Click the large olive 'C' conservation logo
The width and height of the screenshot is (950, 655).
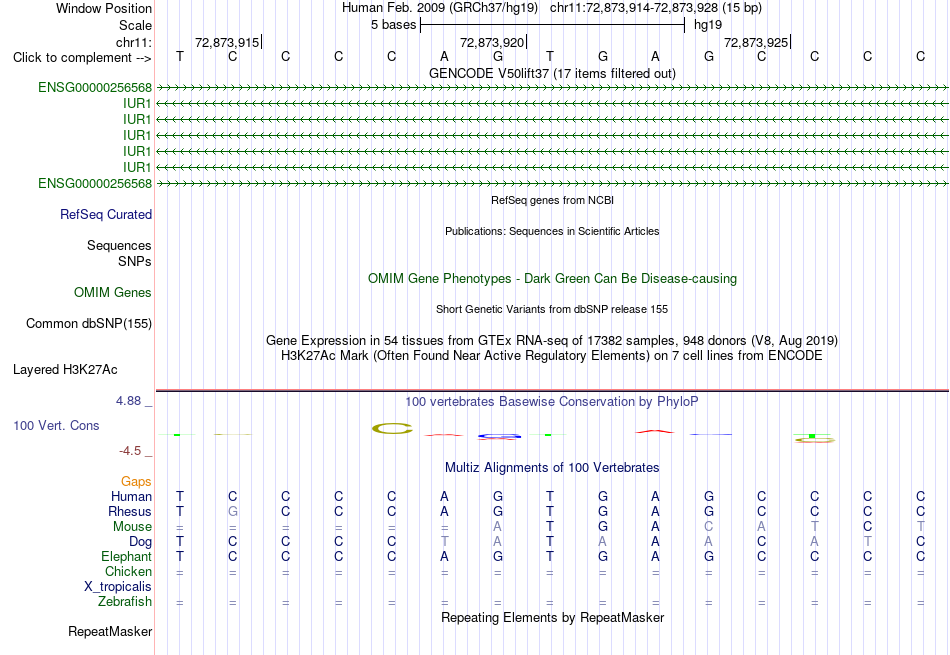tap(392, 428)
